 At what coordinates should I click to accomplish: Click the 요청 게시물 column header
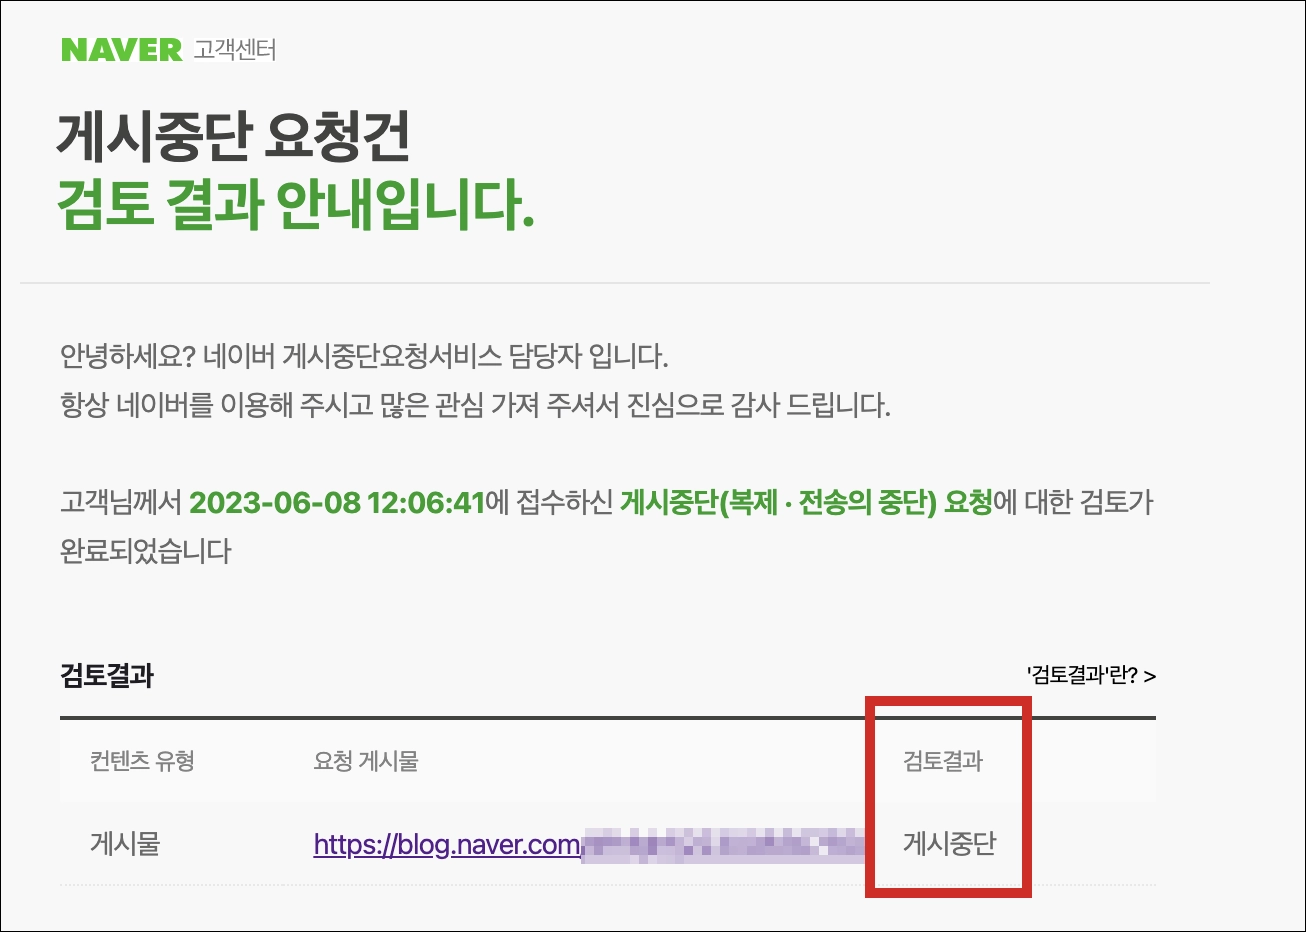point(366,761)
